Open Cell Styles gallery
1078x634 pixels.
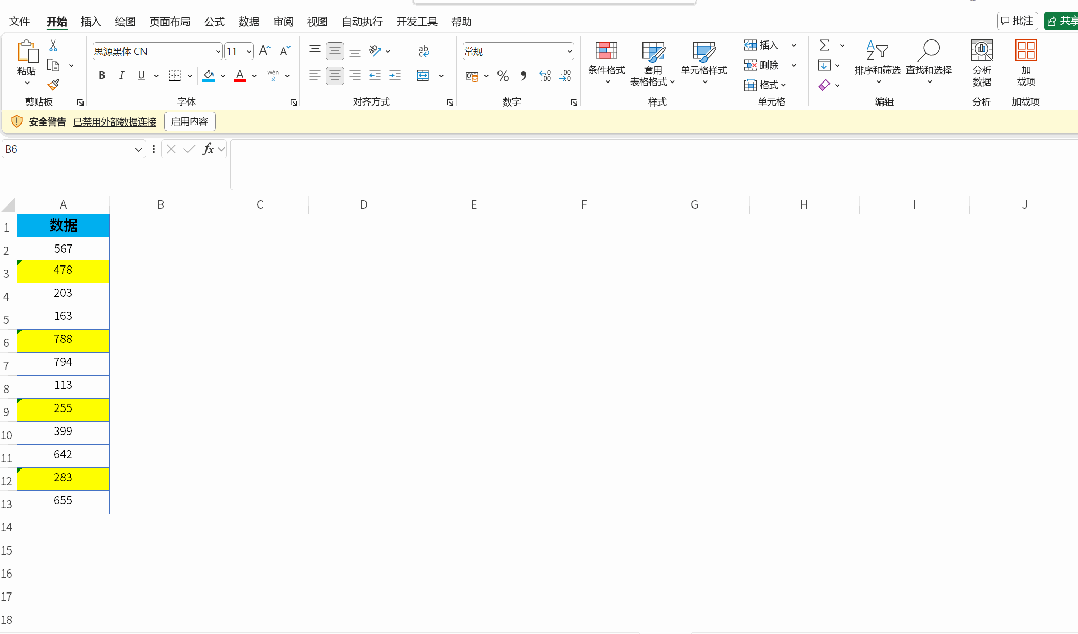pyautogui.click(x=704, y=62)
